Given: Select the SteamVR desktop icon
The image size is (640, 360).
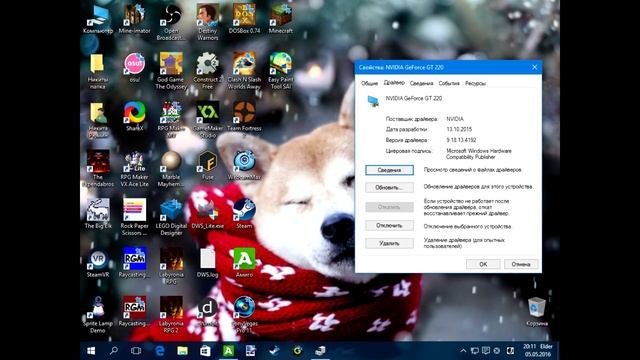Looking at the screenshot, I should (98, 262).
